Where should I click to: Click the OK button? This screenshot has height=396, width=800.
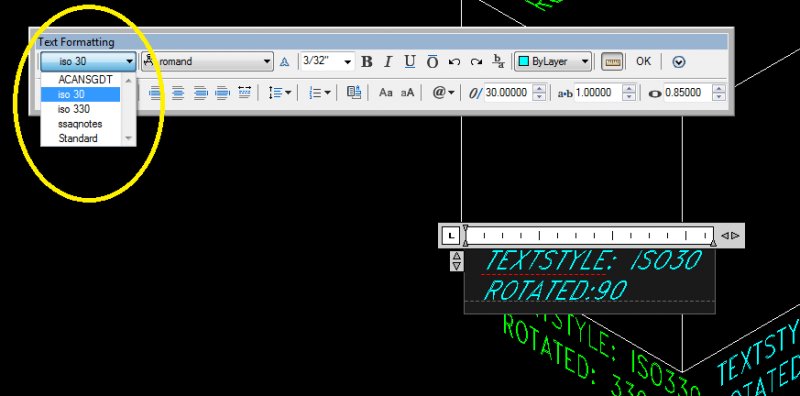tap(643, 61)
